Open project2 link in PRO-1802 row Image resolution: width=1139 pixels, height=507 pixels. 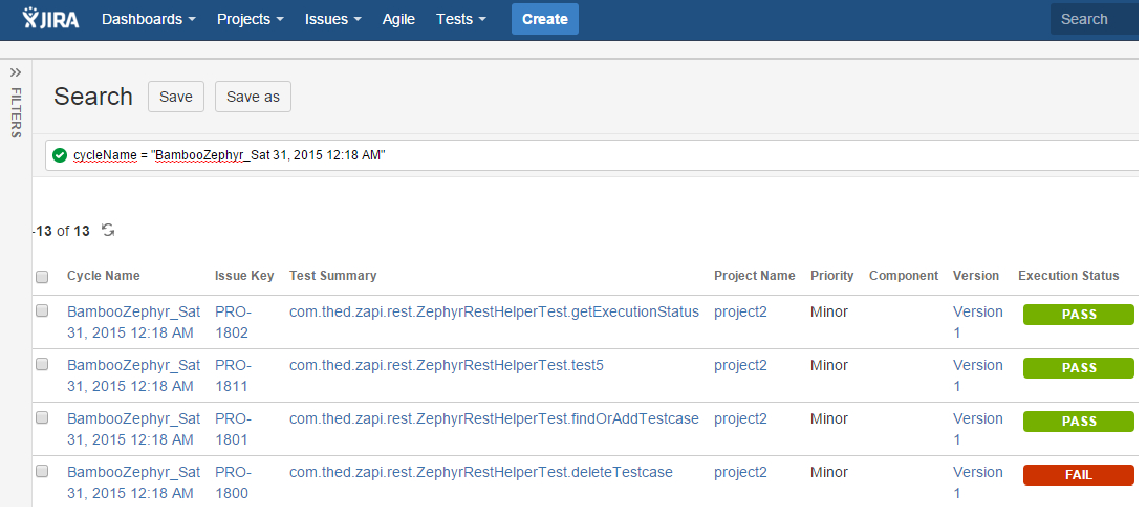[x=740, y=312]
